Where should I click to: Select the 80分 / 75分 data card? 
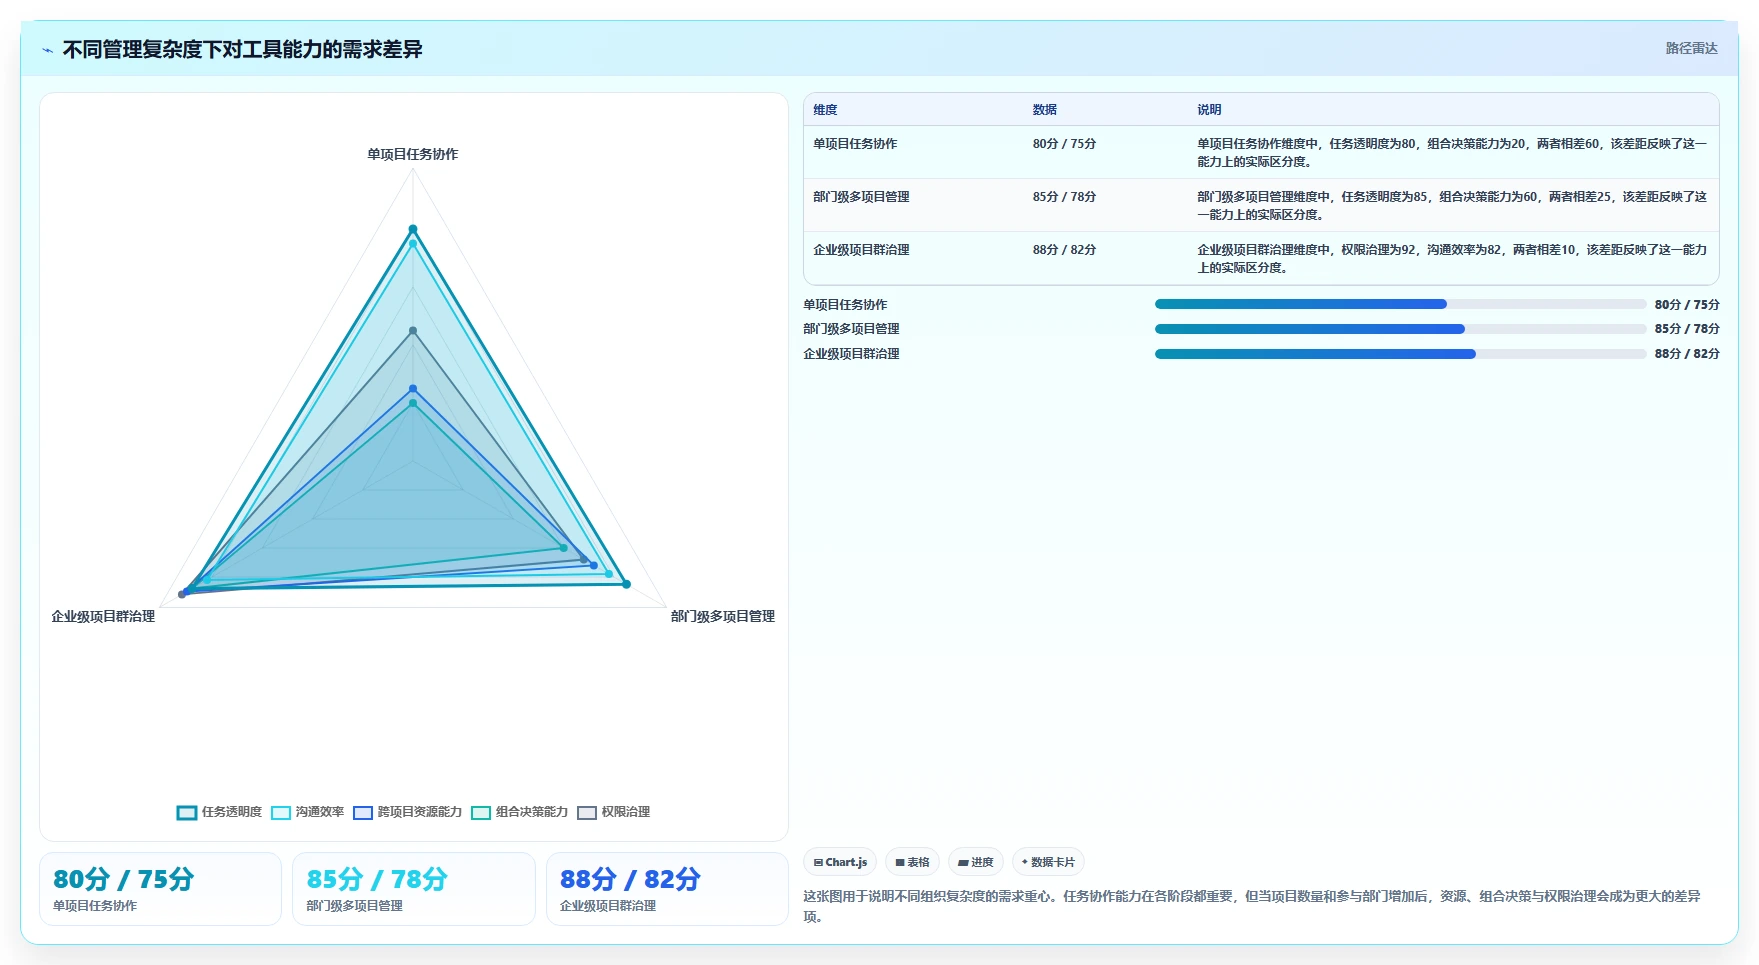161,889
